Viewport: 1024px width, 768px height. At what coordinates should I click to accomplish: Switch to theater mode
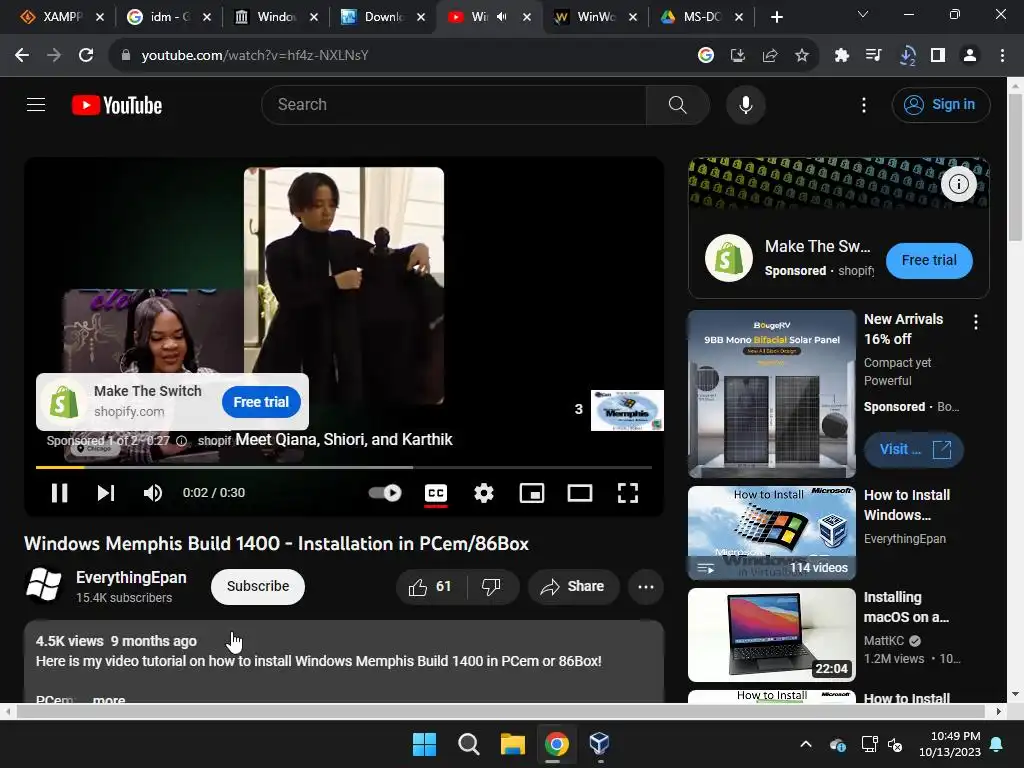(x=579, y=493)
